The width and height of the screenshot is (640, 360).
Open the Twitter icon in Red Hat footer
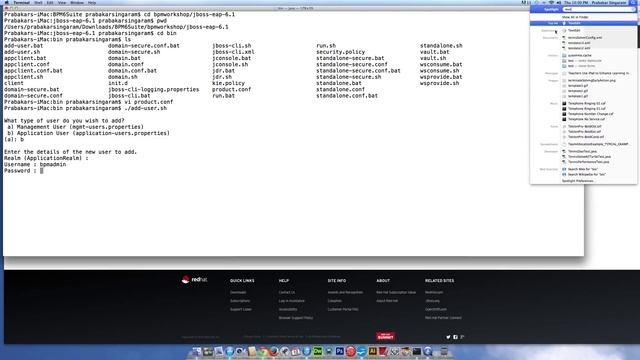[448, 337]
